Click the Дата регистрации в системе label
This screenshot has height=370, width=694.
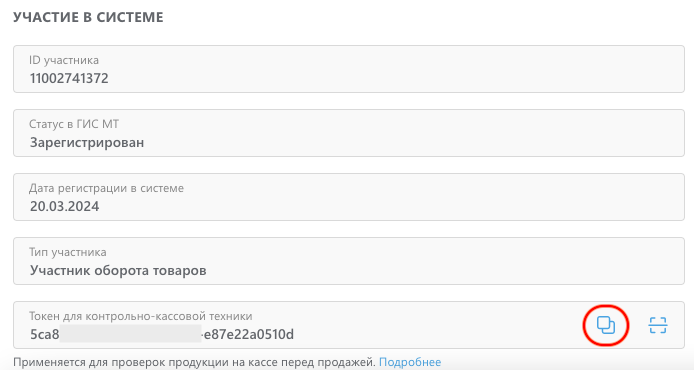(106, 188)
